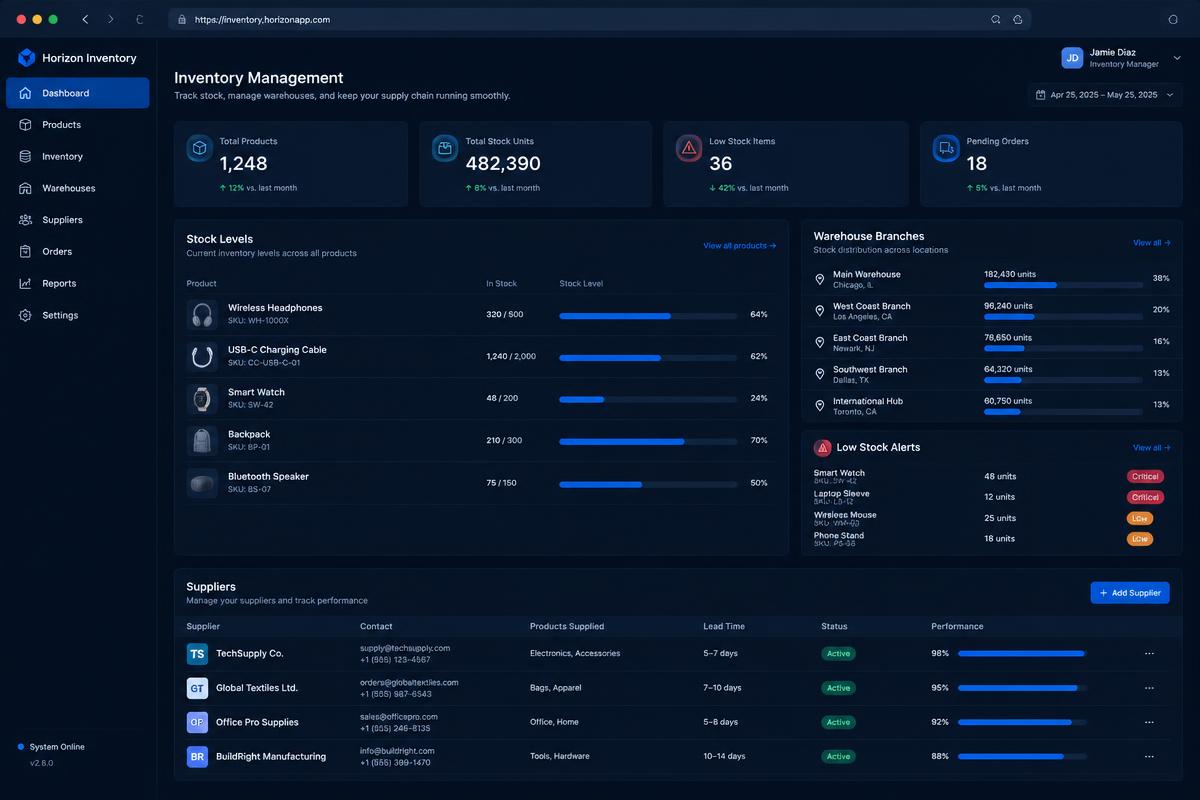Click the Southwest Branch location pin
Viewport: 1200px width, 800px height.
coord(820,374)
